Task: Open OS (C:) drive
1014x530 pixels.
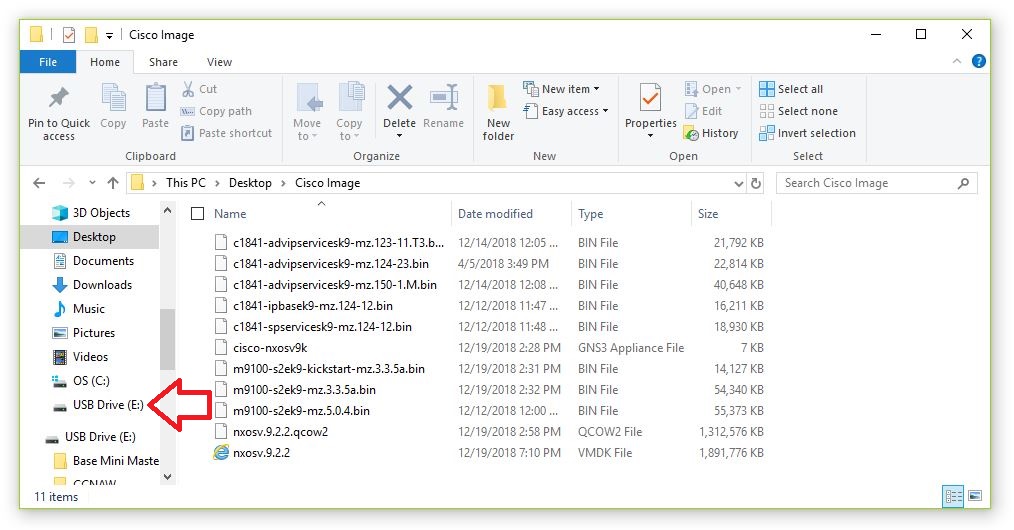Action: 81,380
